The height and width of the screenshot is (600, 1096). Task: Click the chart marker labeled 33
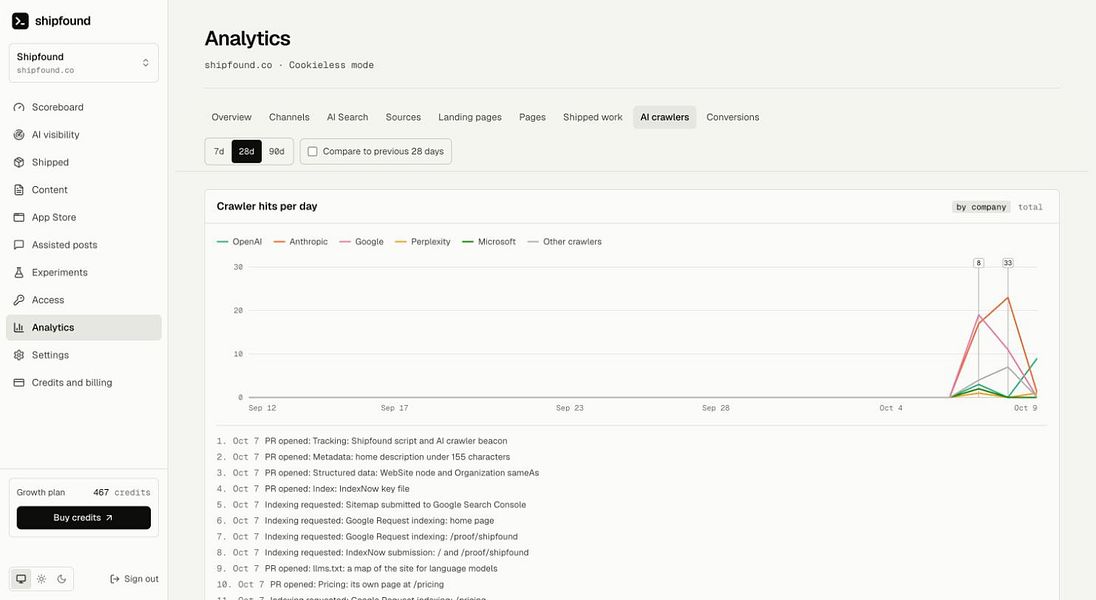tap(1007, 263)
